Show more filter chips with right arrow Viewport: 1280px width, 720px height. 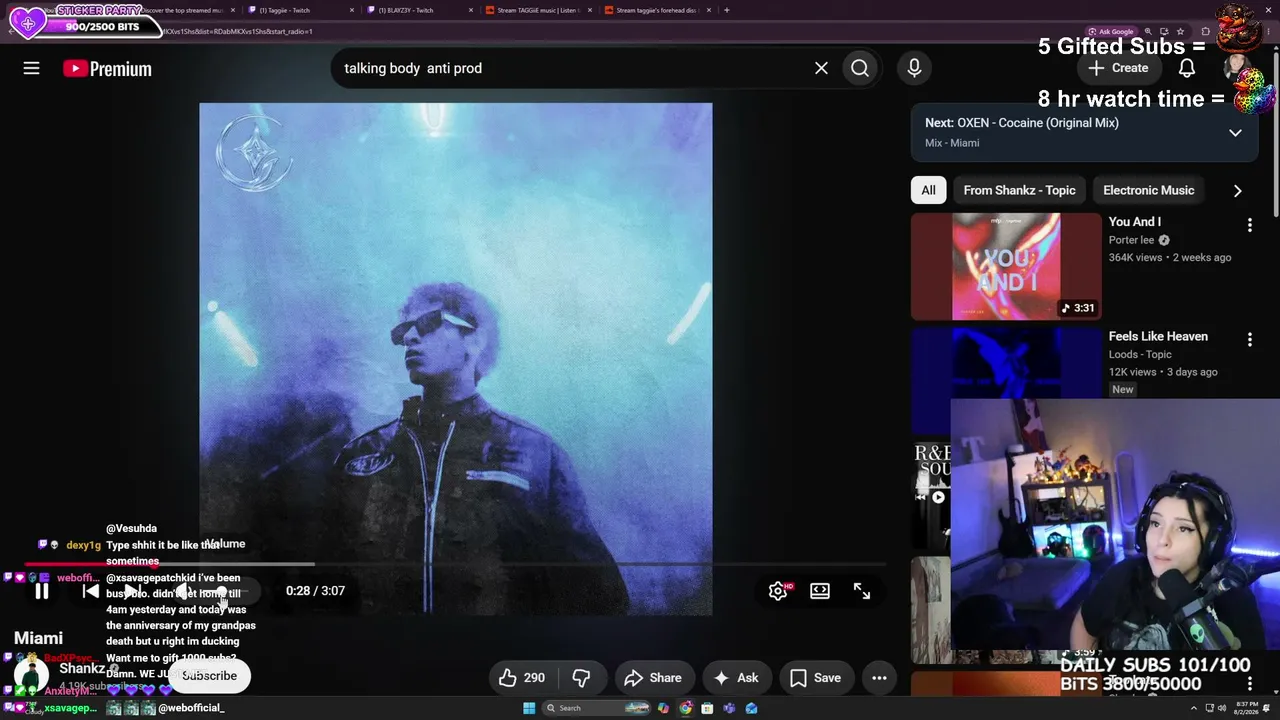(x=1237, y=190)
